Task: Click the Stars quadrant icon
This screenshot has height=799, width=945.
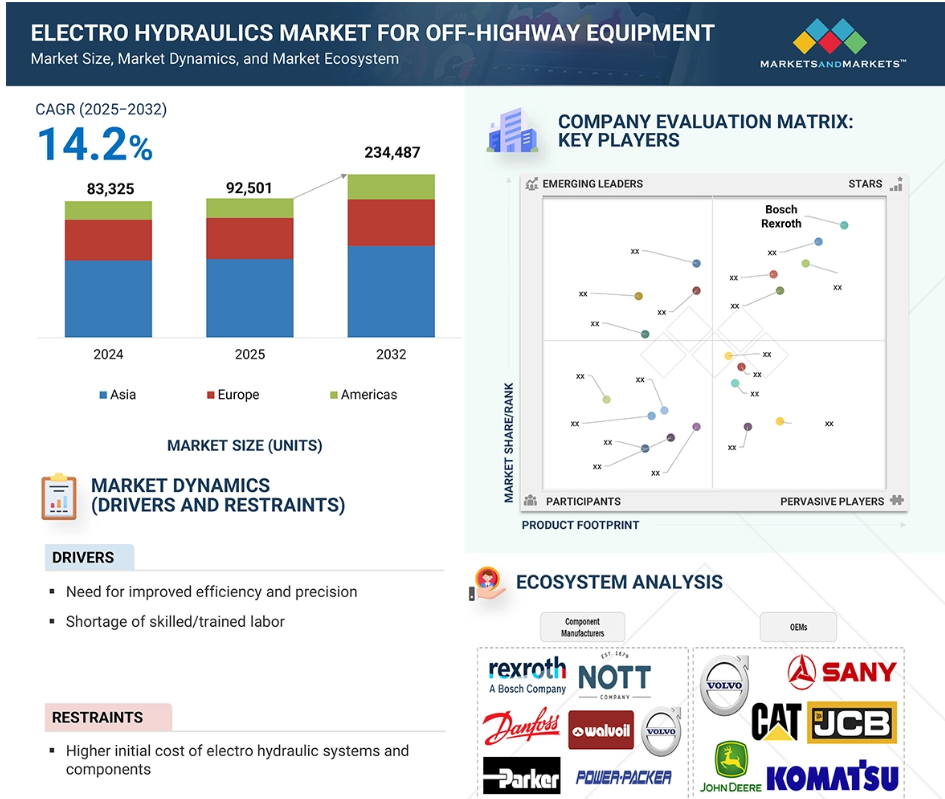Action: pyautogui.click(x=896, y=184)
